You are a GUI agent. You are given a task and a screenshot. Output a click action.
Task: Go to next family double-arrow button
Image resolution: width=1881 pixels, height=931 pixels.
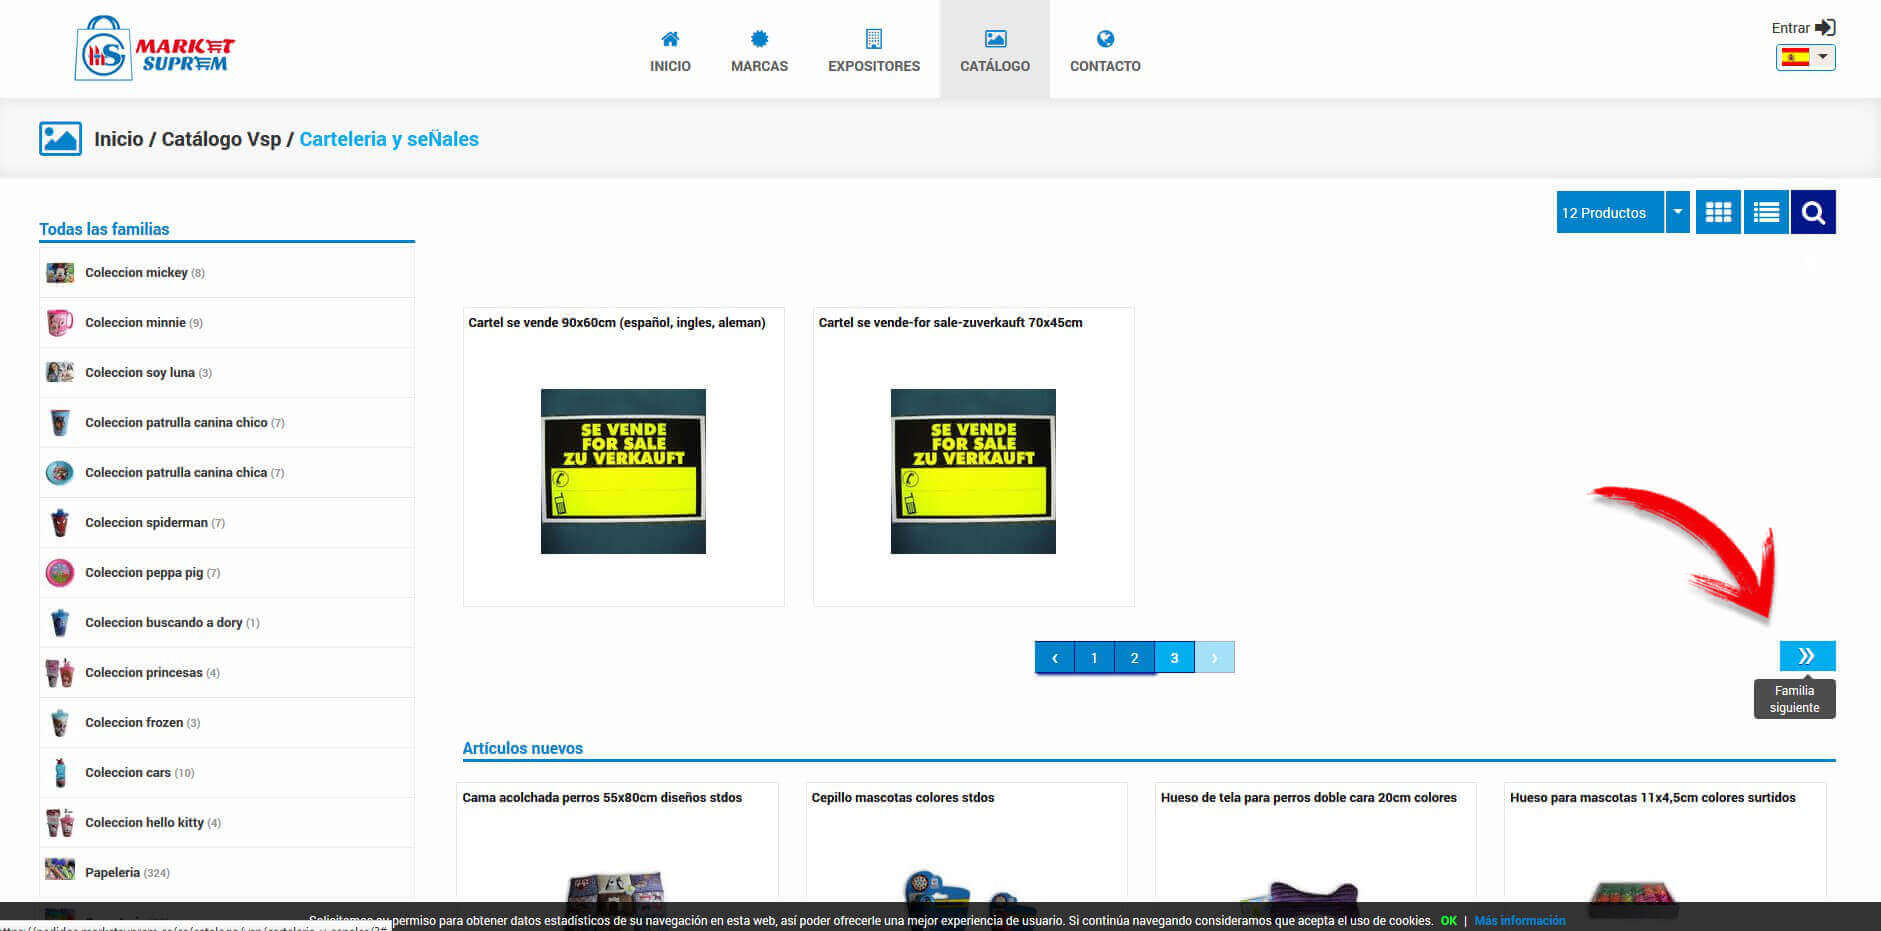[x=1806, y=656]
